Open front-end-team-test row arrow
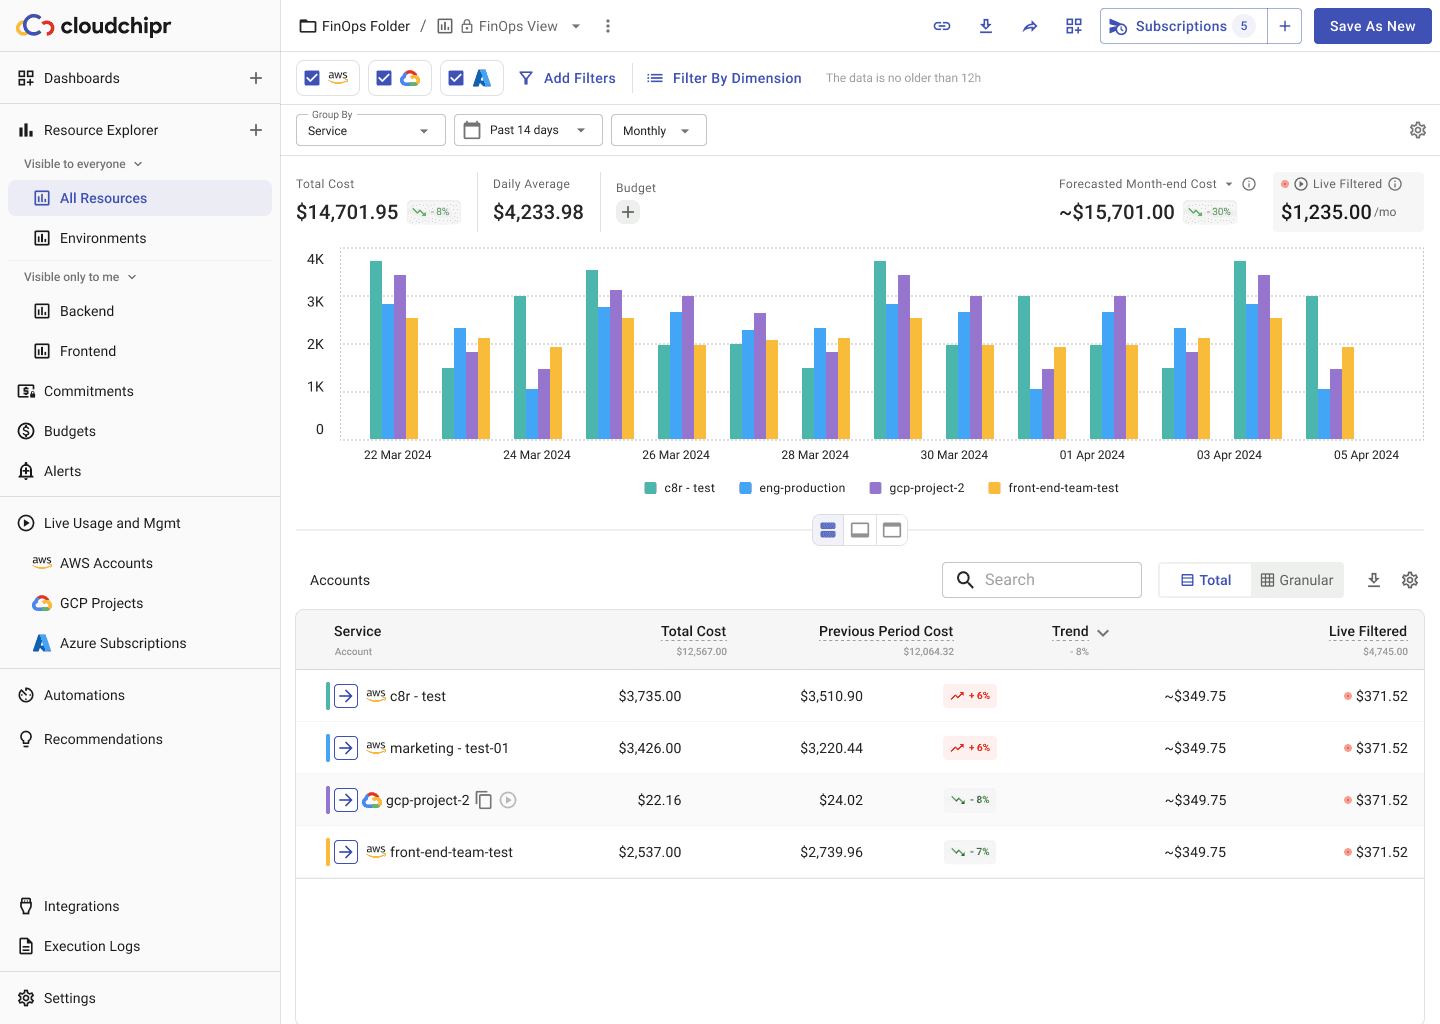 (346, 852)
